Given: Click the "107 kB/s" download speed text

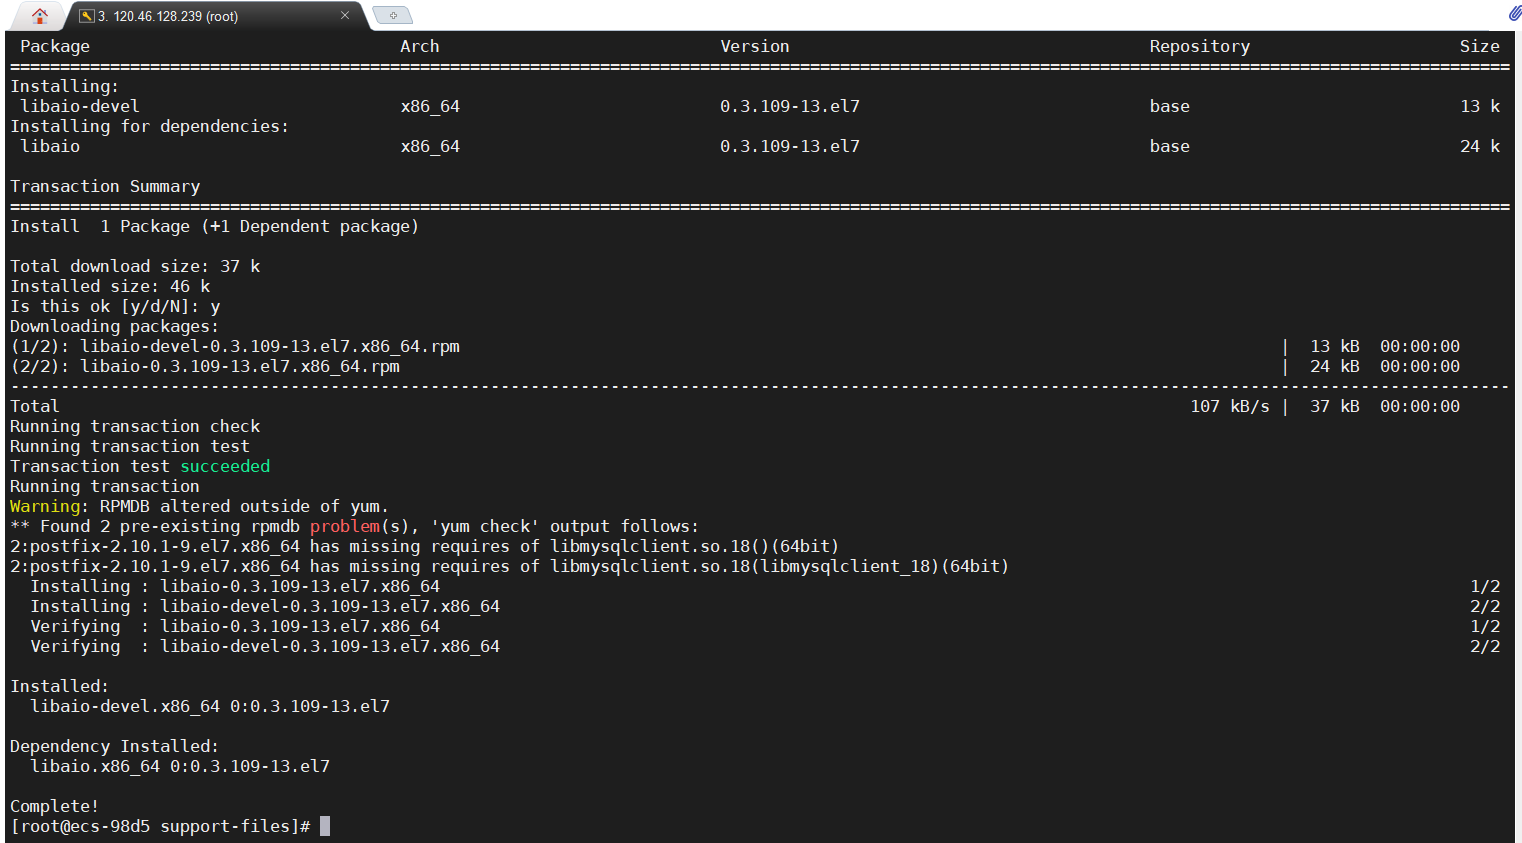Looking at the screenshot, I should (x=1230, y=406).
